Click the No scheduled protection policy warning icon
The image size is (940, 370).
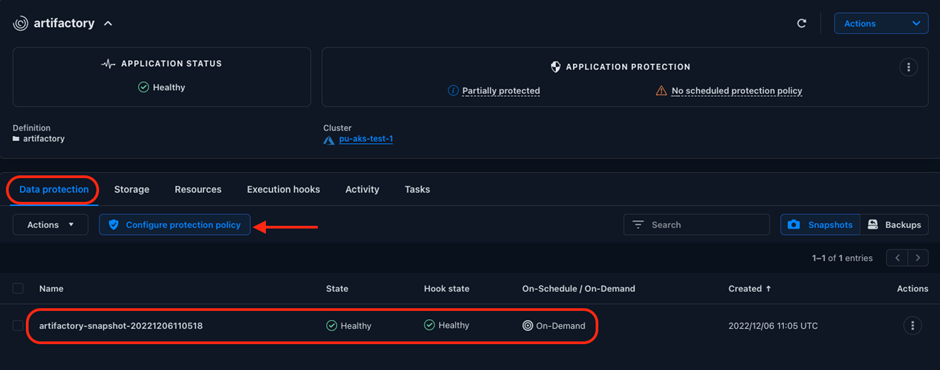[x=661, y=91]
